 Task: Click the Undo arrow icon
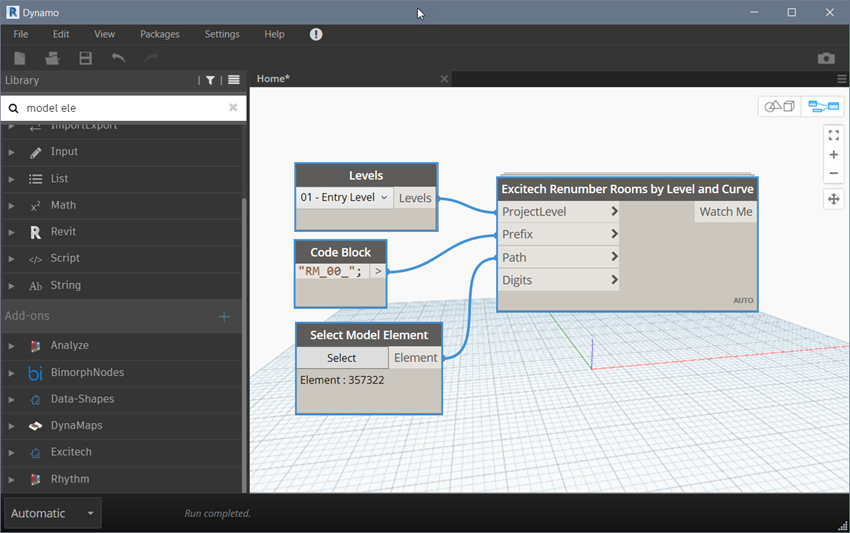click(118, 57)
